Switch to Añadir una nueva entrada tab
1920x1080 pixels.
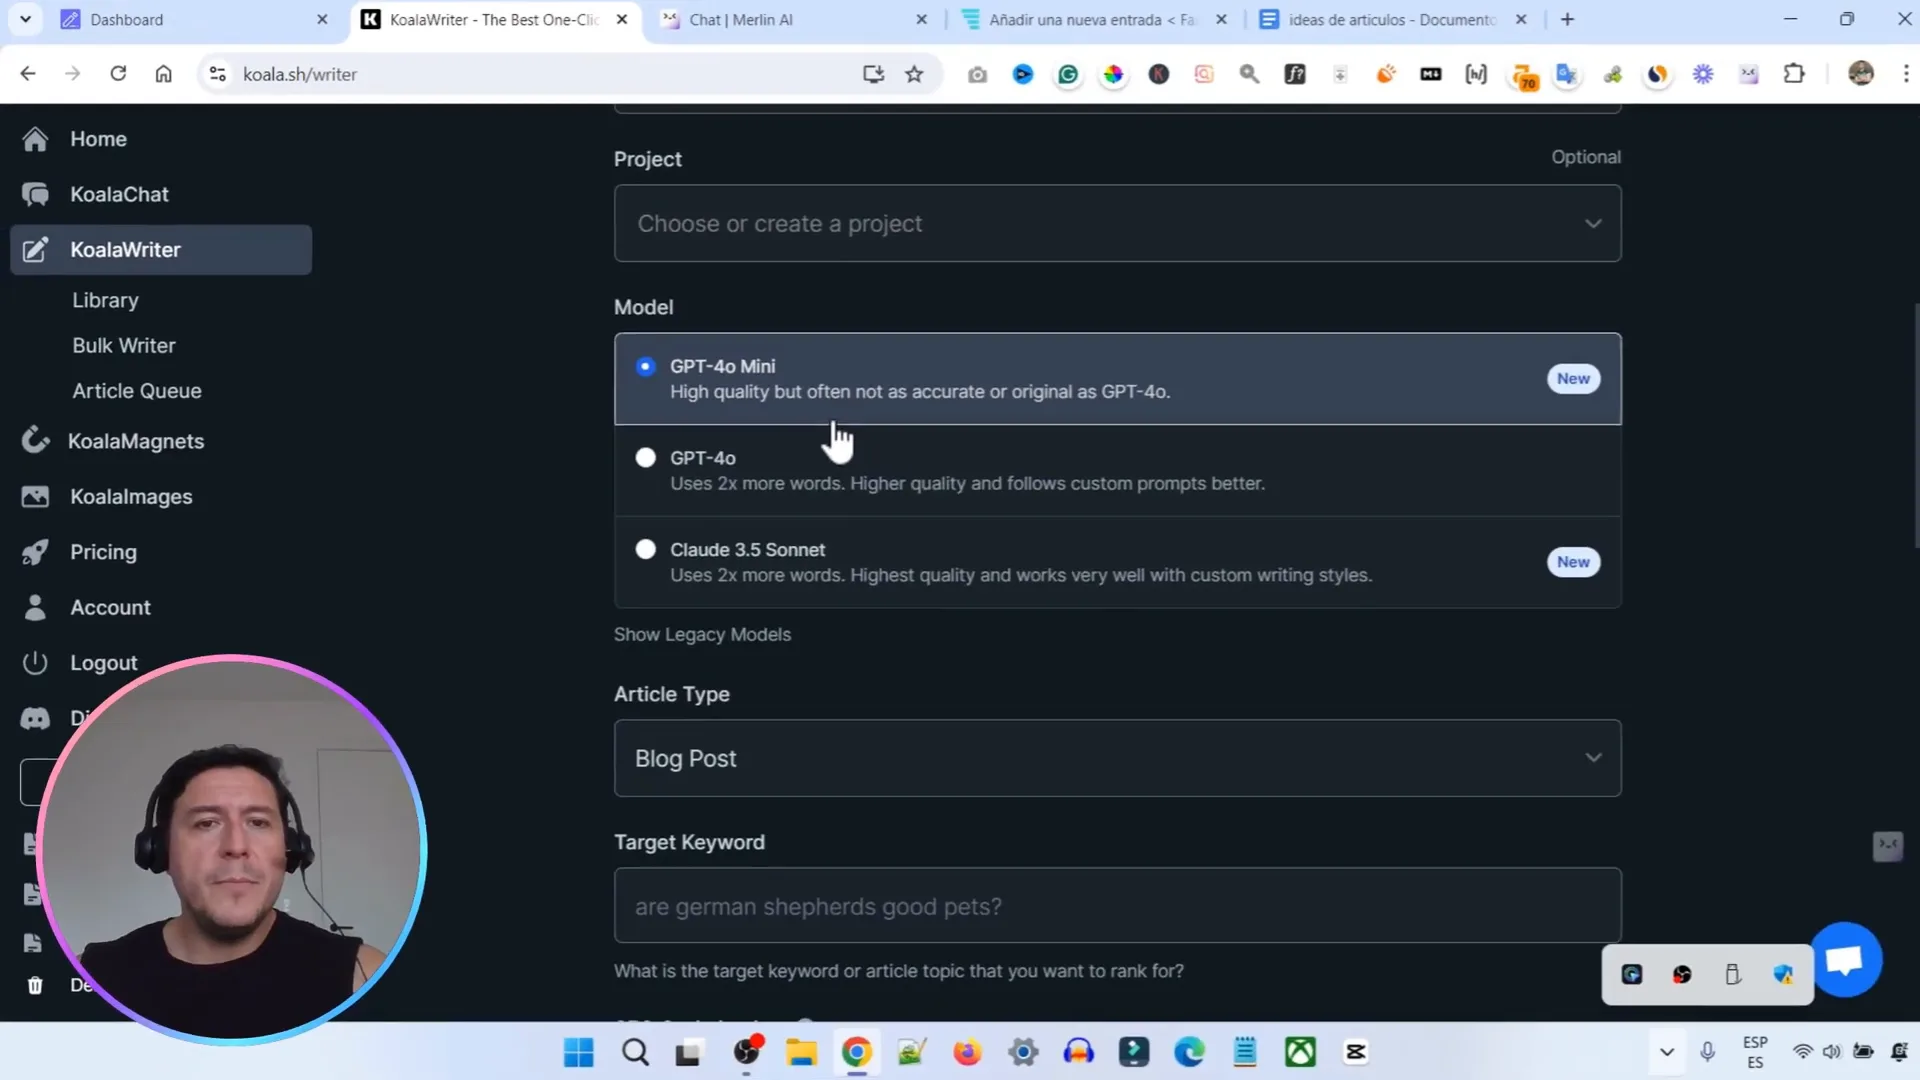pyautogui.click(x=1094, y=19)
